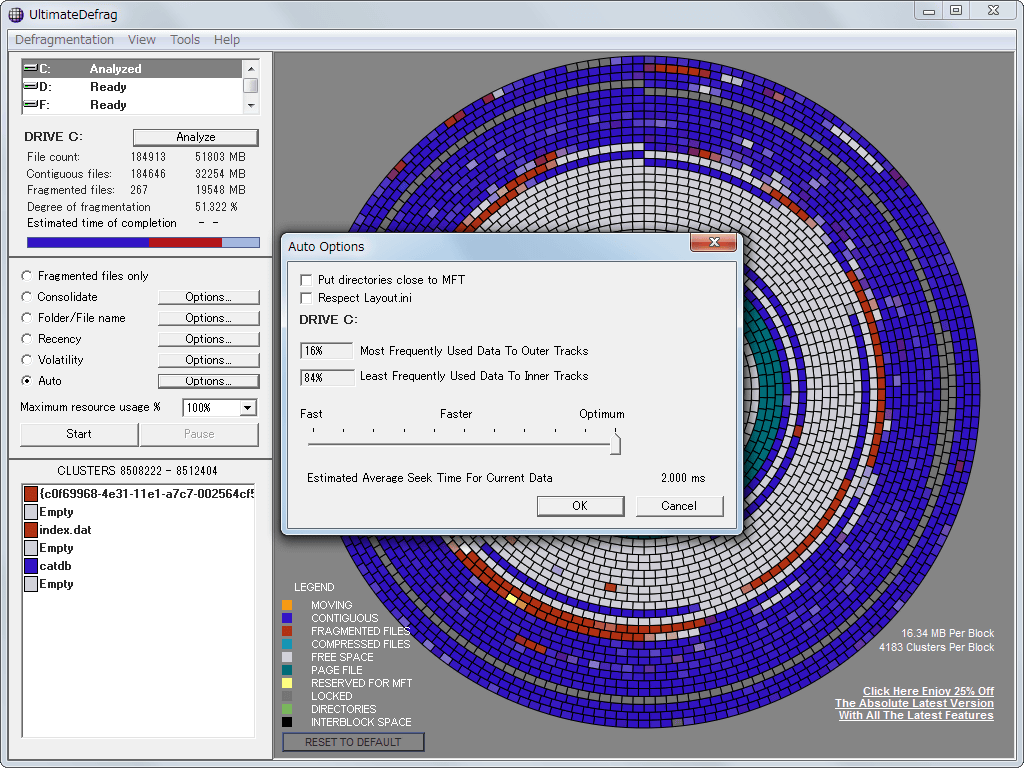Screen dimensions: 1024x768
Task: Select drive D: in the drive list
Action: click(x=132, y=87)
